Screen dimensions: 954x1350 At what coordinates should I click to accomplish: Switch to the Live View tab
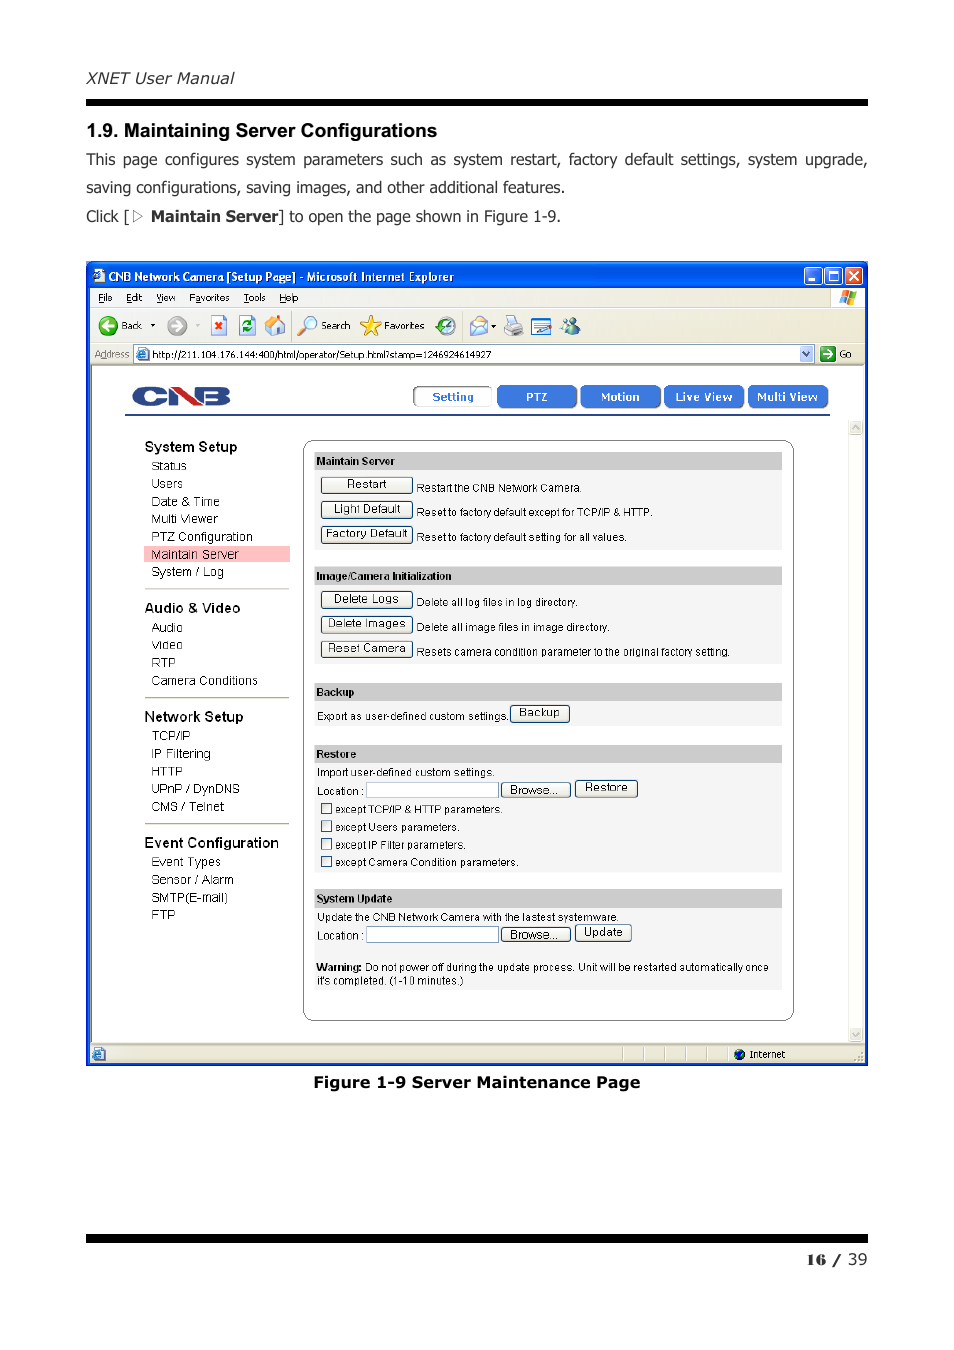pyautogui.click(x=704, y=397)
